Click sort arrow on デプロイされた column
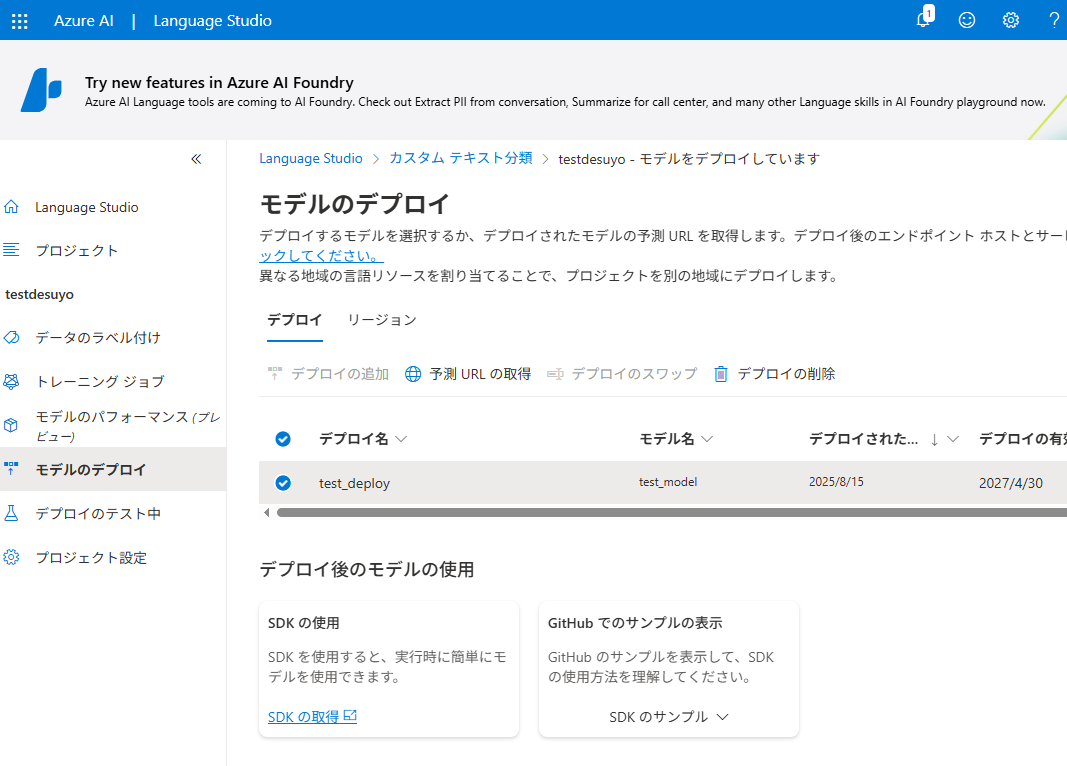Screen dimensions: 1067x766 click(934, 439)
